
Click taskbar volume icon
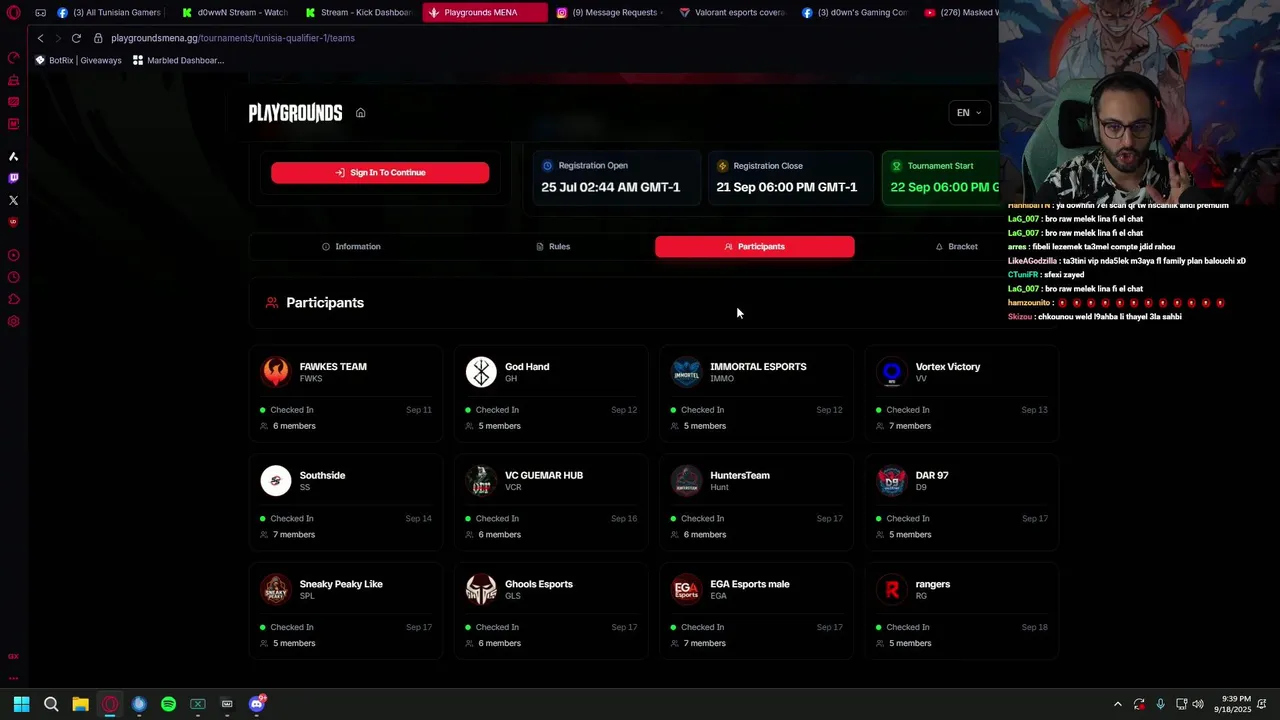pyautogui.click(x=1198, y=704)
